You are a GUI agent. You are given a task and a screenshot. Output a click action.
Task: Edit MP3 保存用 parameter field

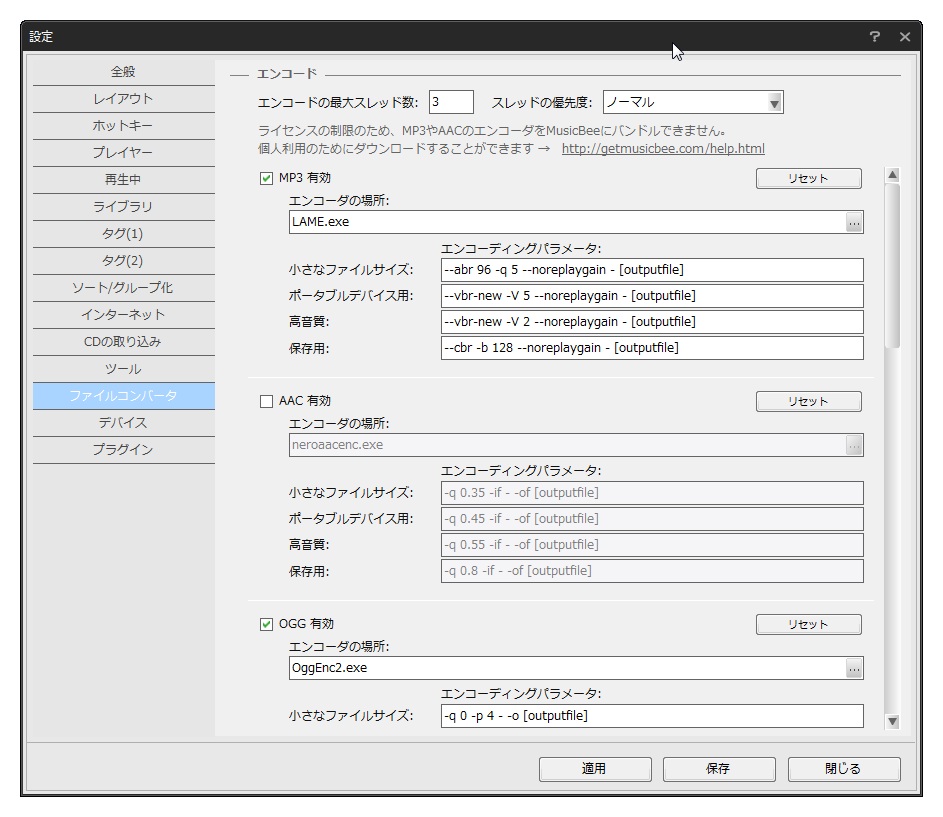[652, 348]
